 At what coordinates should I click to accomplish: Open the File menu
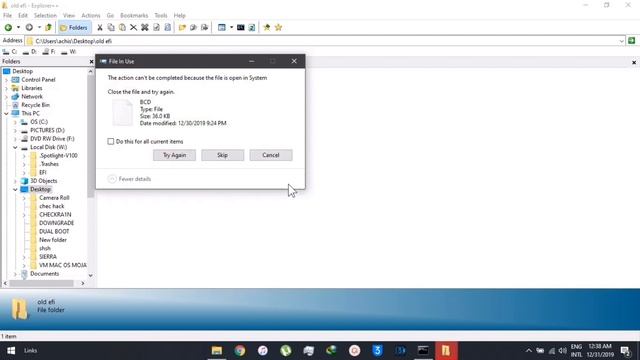tap(7, 16)
